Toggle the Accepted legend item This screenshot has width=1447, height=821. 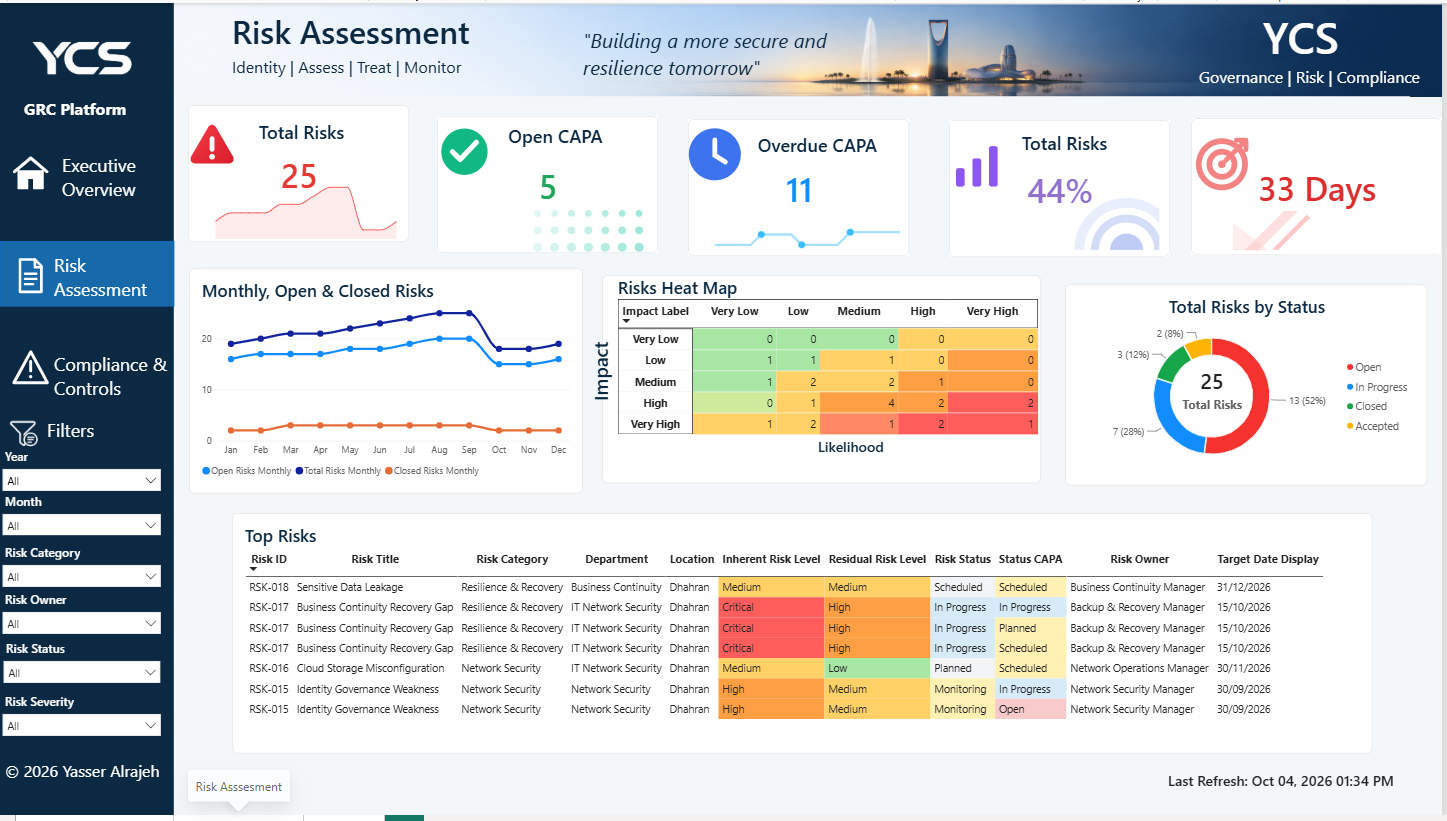(1372, 426)
